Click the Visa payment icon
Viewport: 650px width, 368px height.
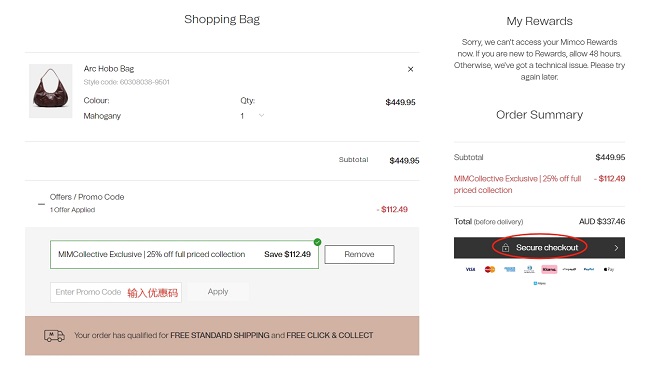[x=470, y=269]
